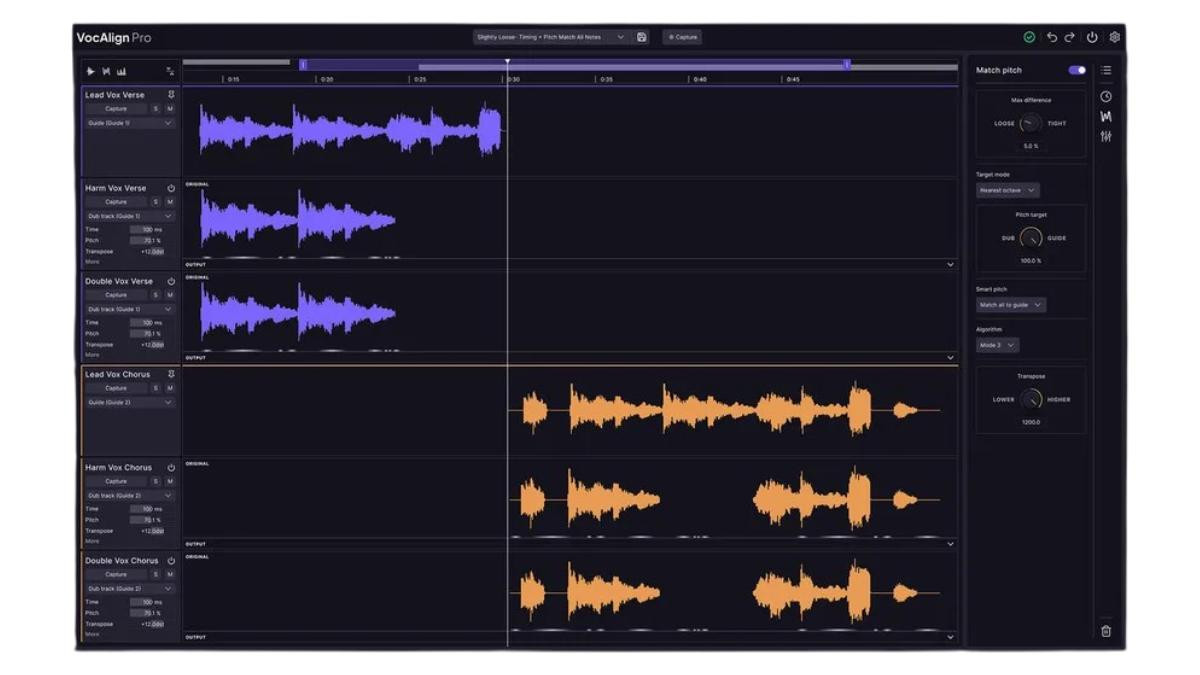Screen dimensions: 1200x675
Task: Click the top-bar power bypass icon
Action: [x=1092, y=37]
